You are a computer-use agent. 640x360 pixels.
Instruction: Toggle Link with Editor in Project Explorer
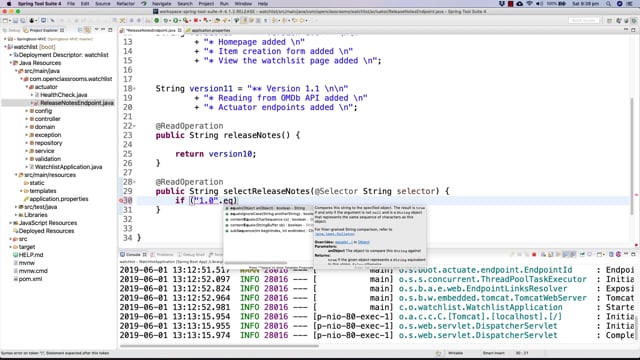(x=87, y=30)
